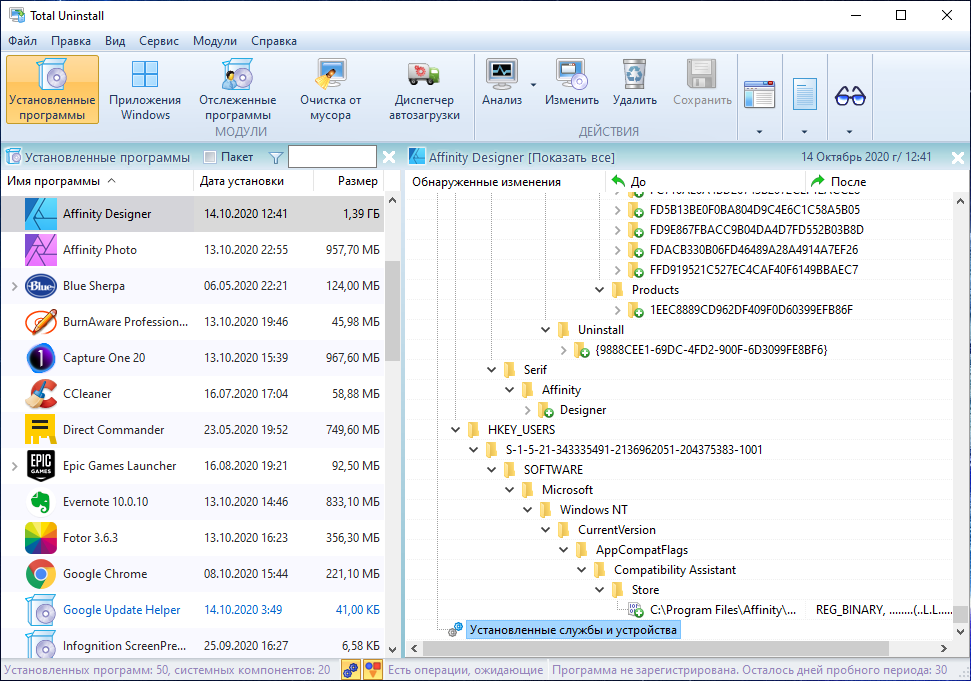Open the Приложения Windows module
The width and height of the screenshot is (971, 681).
click(x=145, y=90)
